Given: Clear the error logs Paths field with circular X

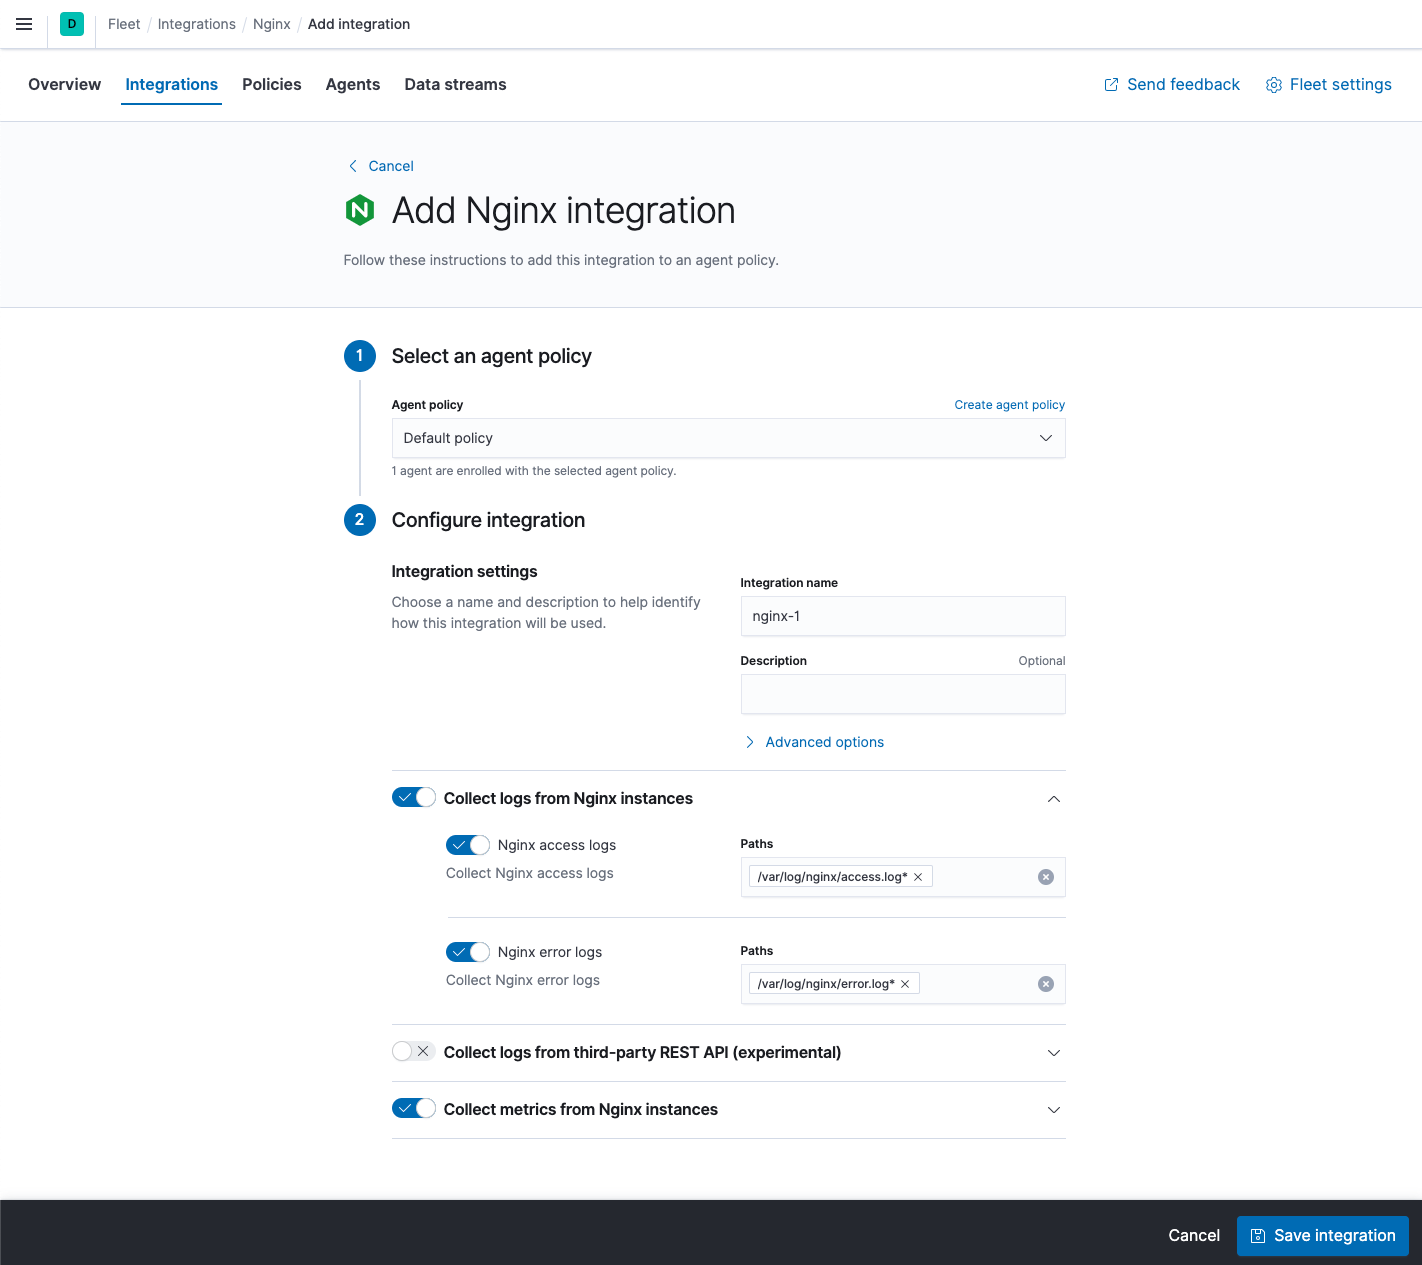Looking at the screenshot, I should pyautogui.click(x=1046, y=984).
